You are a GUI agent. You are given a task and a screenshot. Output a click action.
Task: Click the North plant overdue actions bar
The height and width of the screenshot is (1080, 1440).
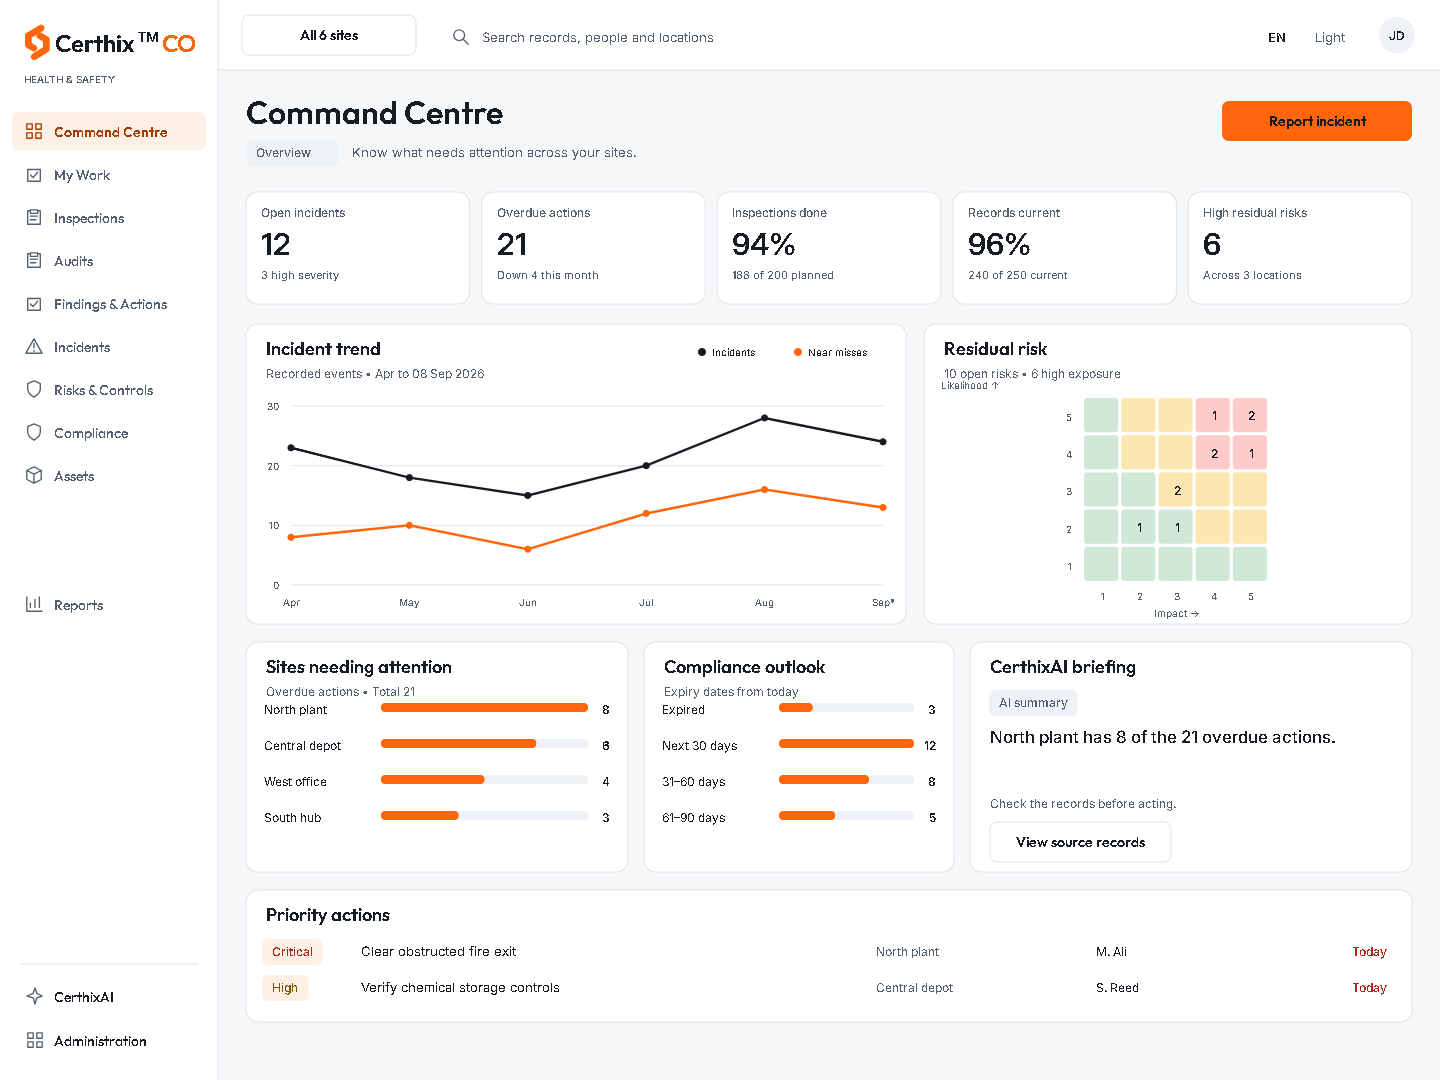tap(484, 708)
